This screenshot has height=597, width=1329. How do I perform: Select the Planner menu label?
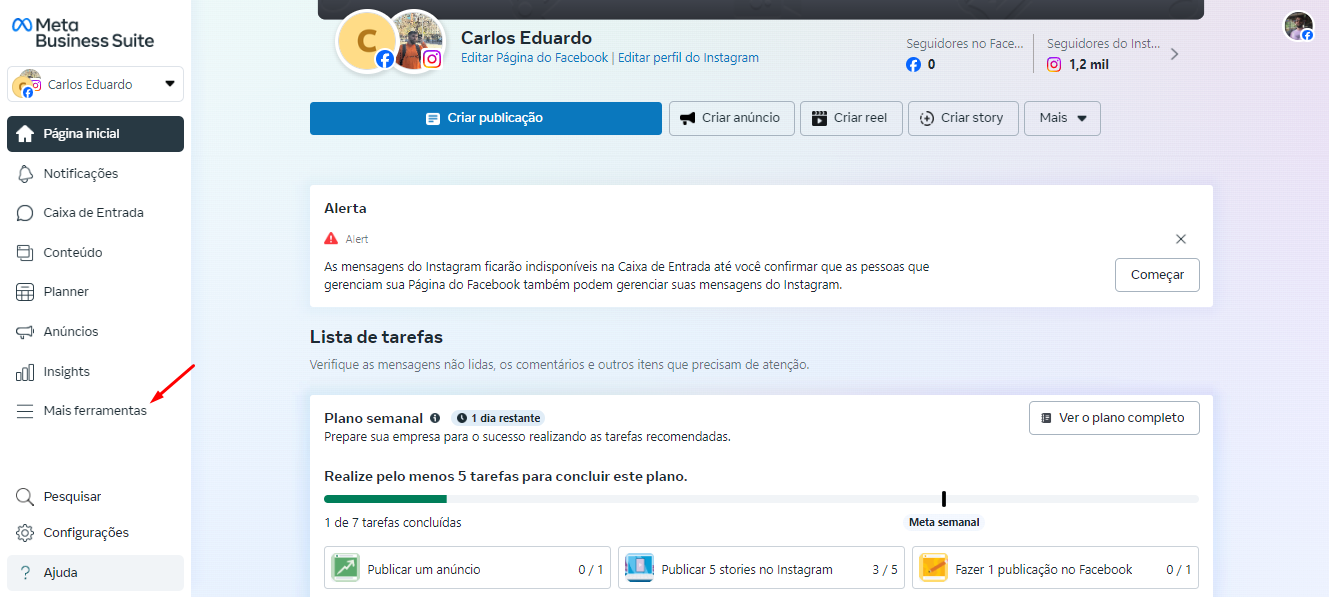(66, 292)
